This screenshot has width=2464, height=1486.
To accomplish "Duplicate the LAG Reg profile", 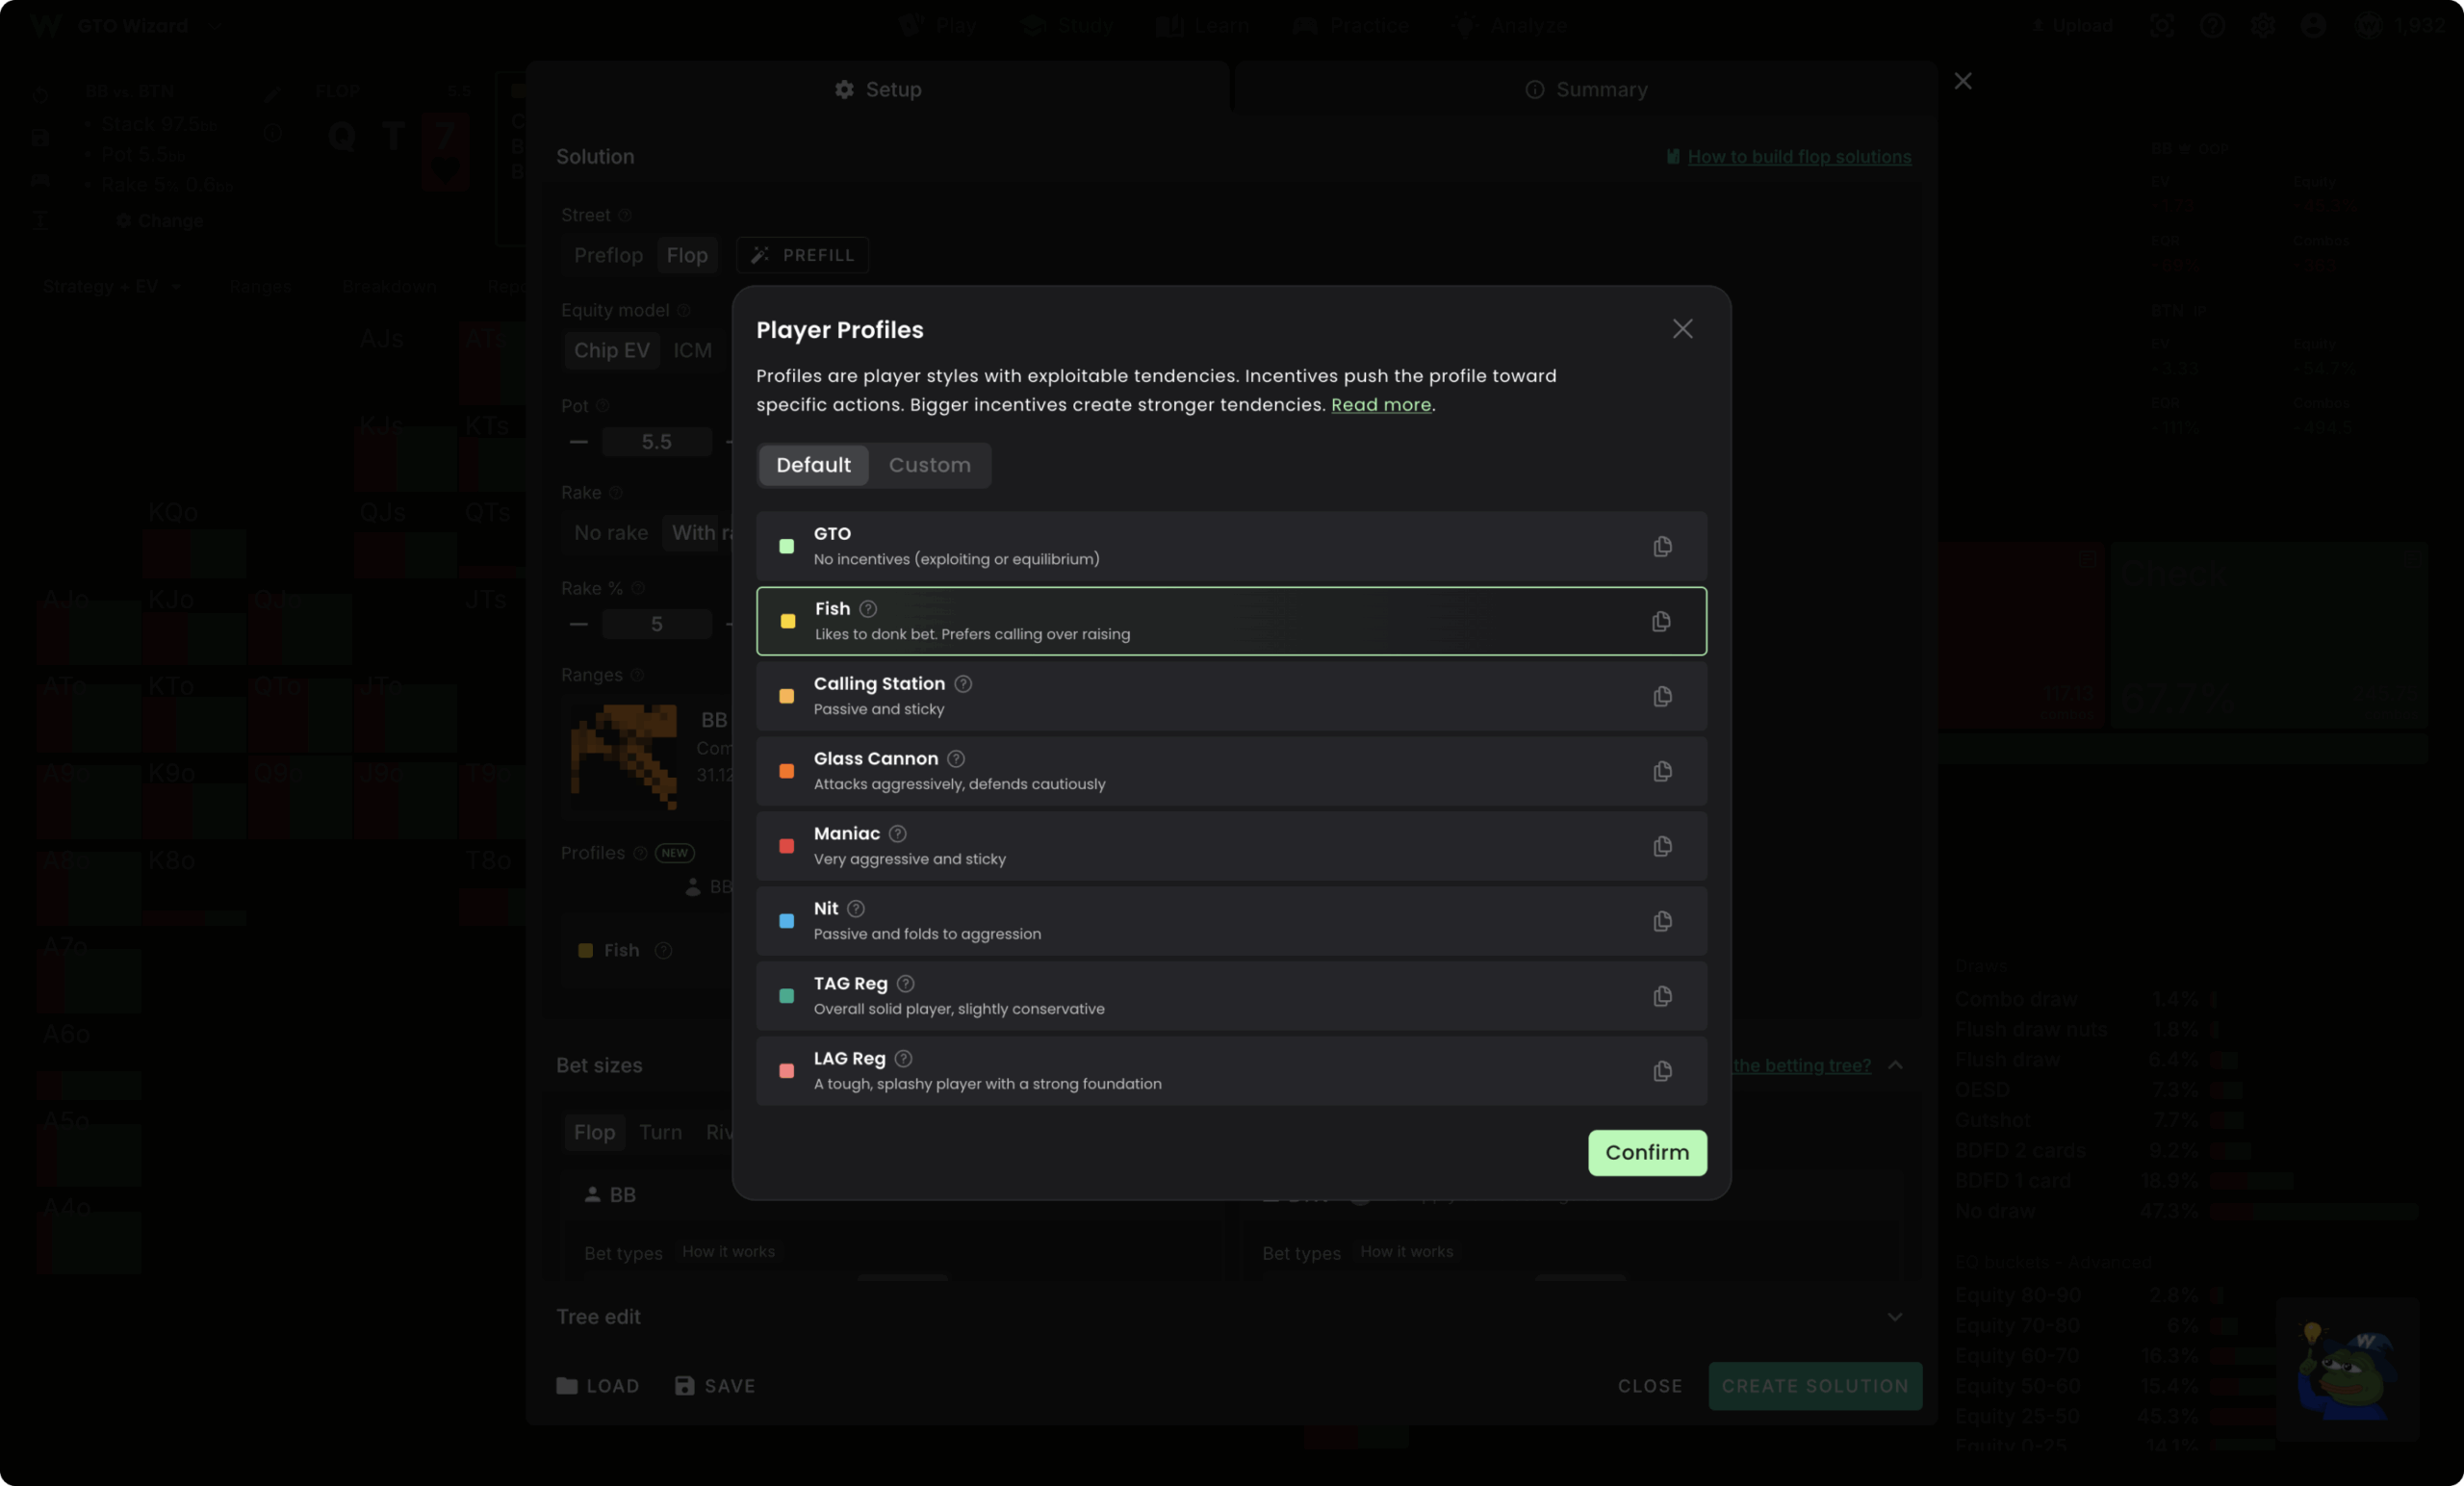I will [1662, 1071].
